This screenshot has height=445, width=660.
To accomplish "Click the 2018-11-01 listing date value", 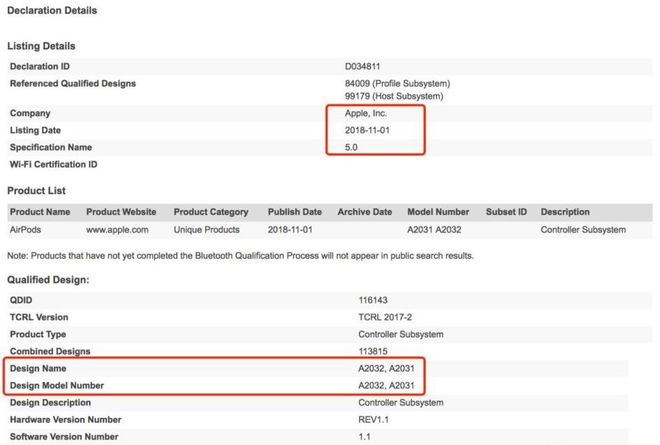I will (x=367, y=131).
